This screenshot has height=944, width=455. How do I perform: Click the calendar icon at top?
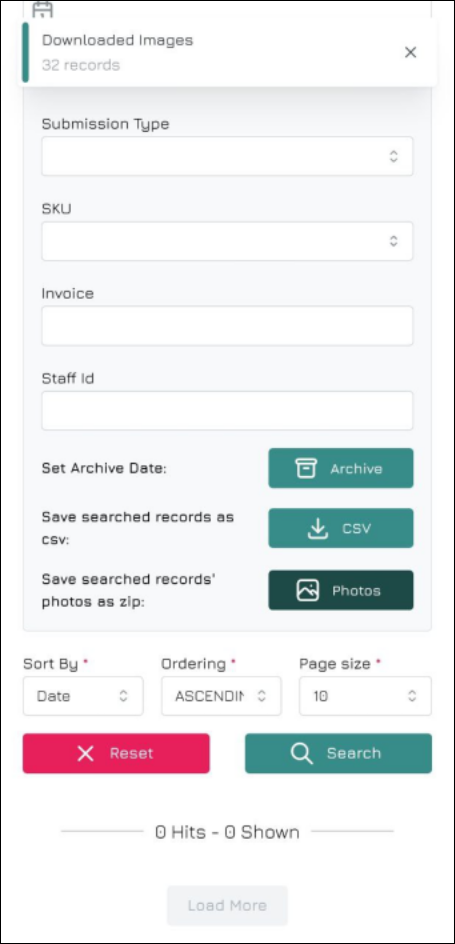point(43,8)
